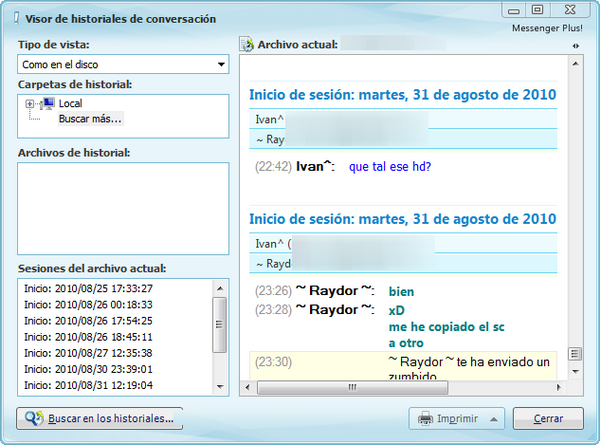Click the Local computer icon
The height and width of the screenshot is (445, 600).
pyautogui.click(x=48, y=103)
